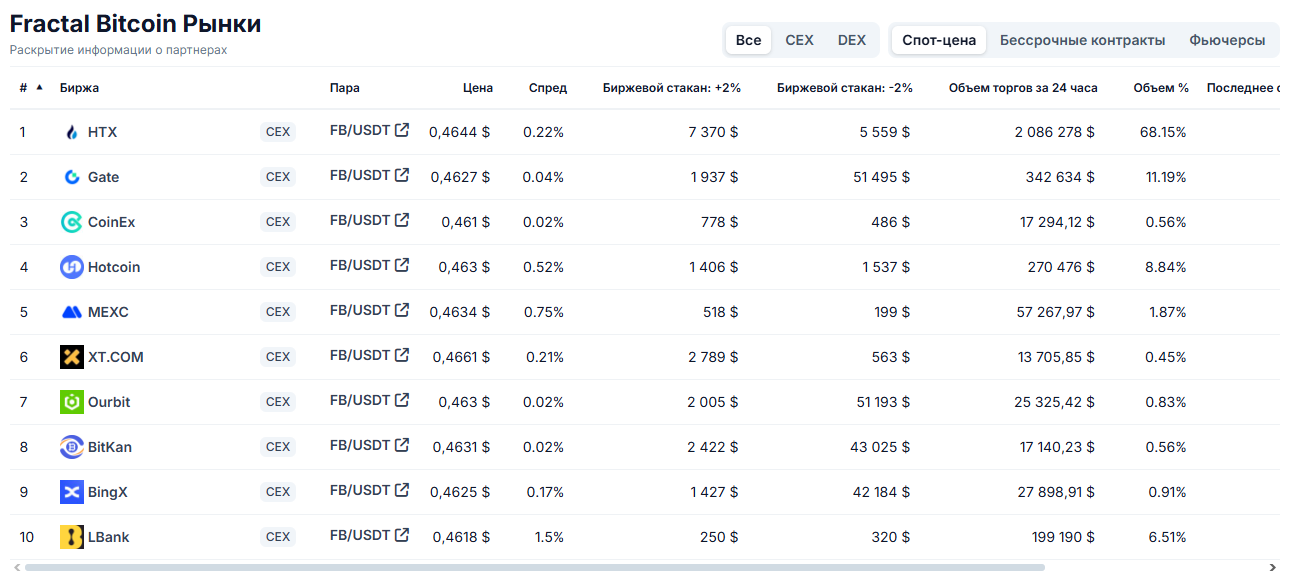
Task: Open the Hotcoin exchange name link
Action: (x=114, y=267)
